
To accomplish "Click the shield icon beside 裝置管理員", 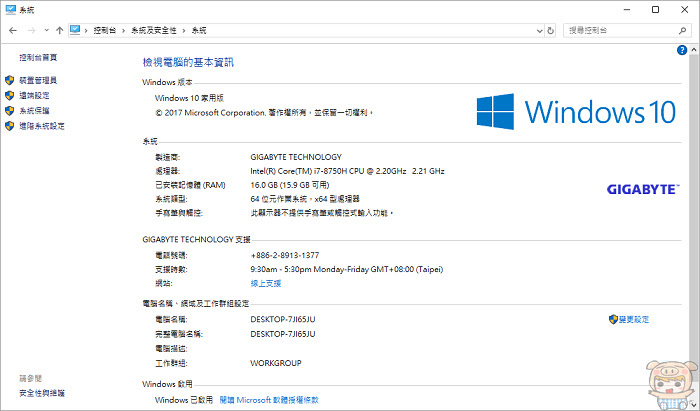I will (10, 80).
